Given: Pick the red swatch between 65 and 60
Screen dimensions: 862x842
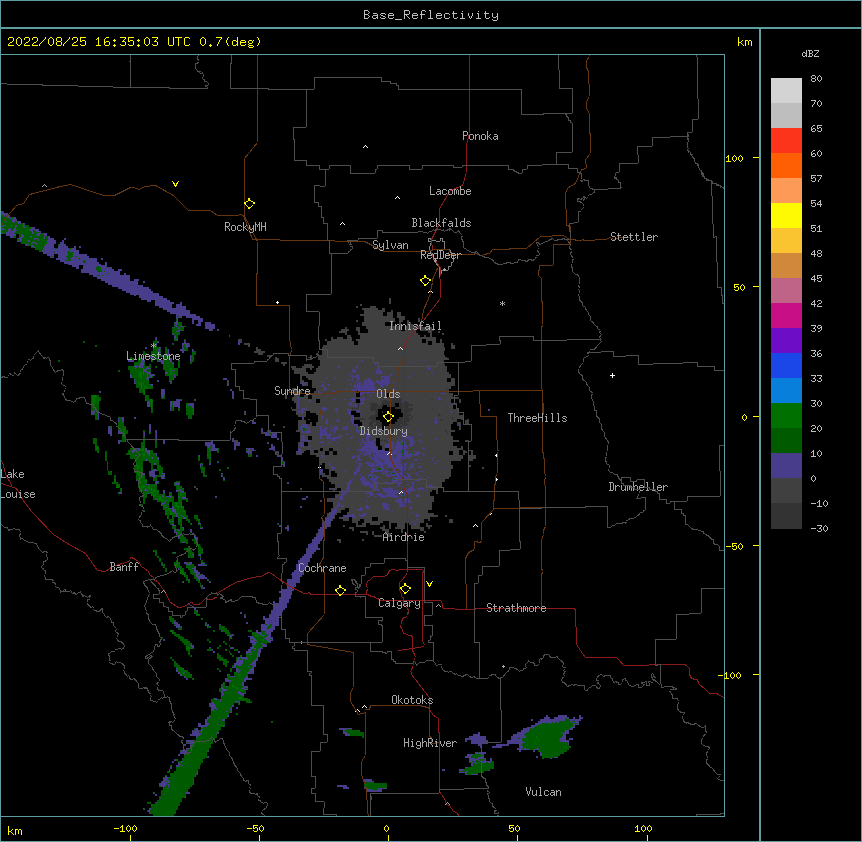Looking at the screenshot, I should pyautogui.click(x=786, y=141).
